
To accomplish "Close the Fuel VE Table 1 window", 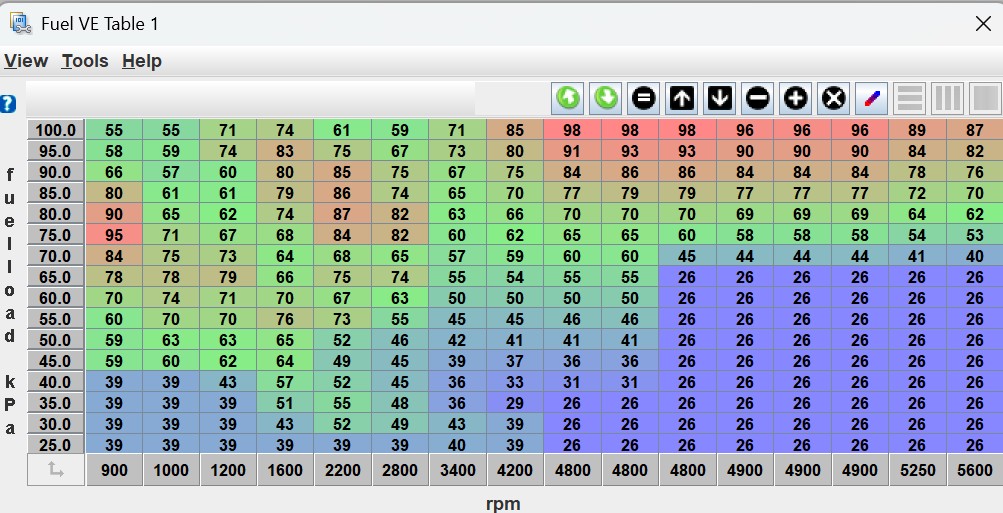I will (x=983, y=24).
